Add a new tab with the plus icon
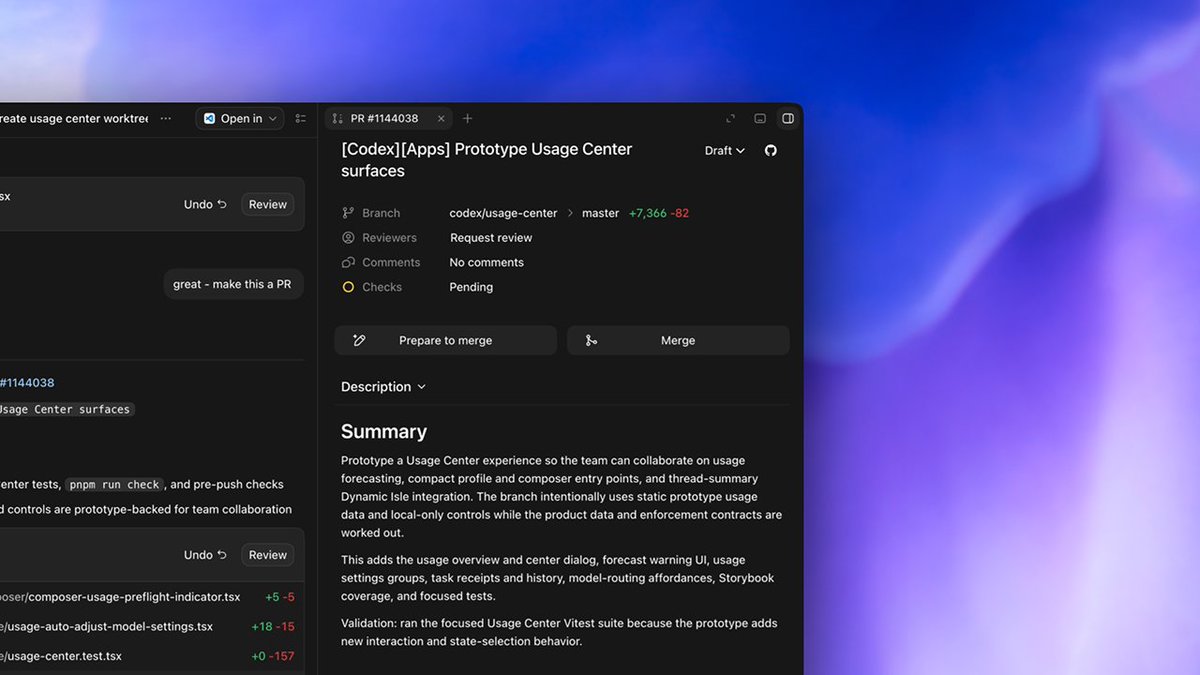 pyautogui.click(x=467, y=118)
